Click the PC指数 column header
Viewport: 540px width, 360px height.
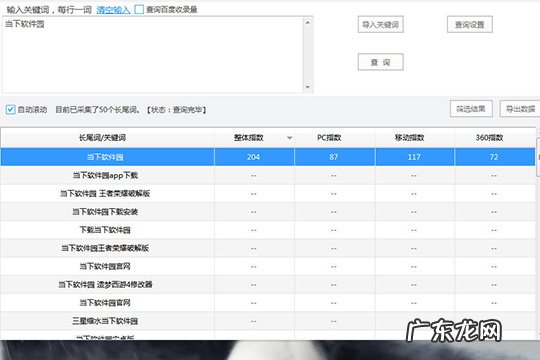[335, 138]
